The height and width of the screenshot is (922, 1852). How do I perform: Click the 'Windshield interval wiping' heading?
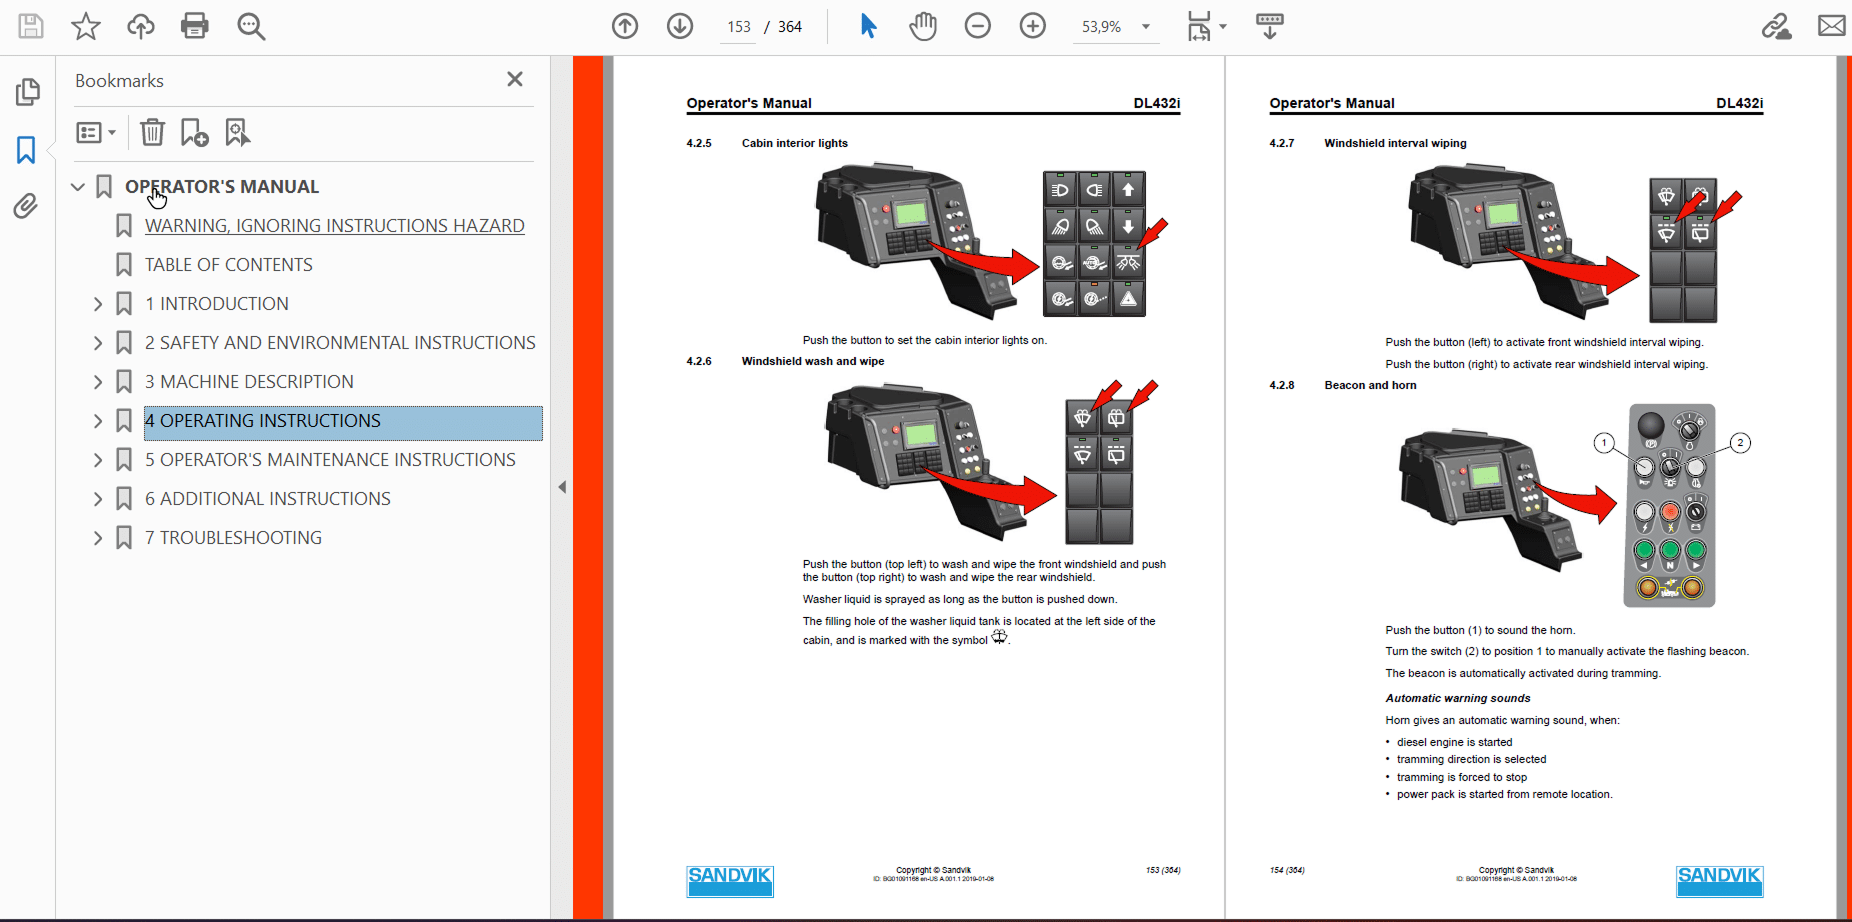coord(1395,143)
